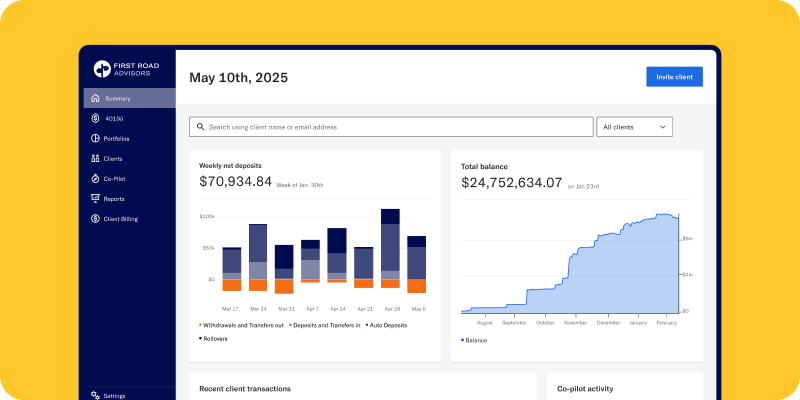Open the Settings gear icon
The width and height of the screenshot is (800, 400).
[x=95, y=395]
